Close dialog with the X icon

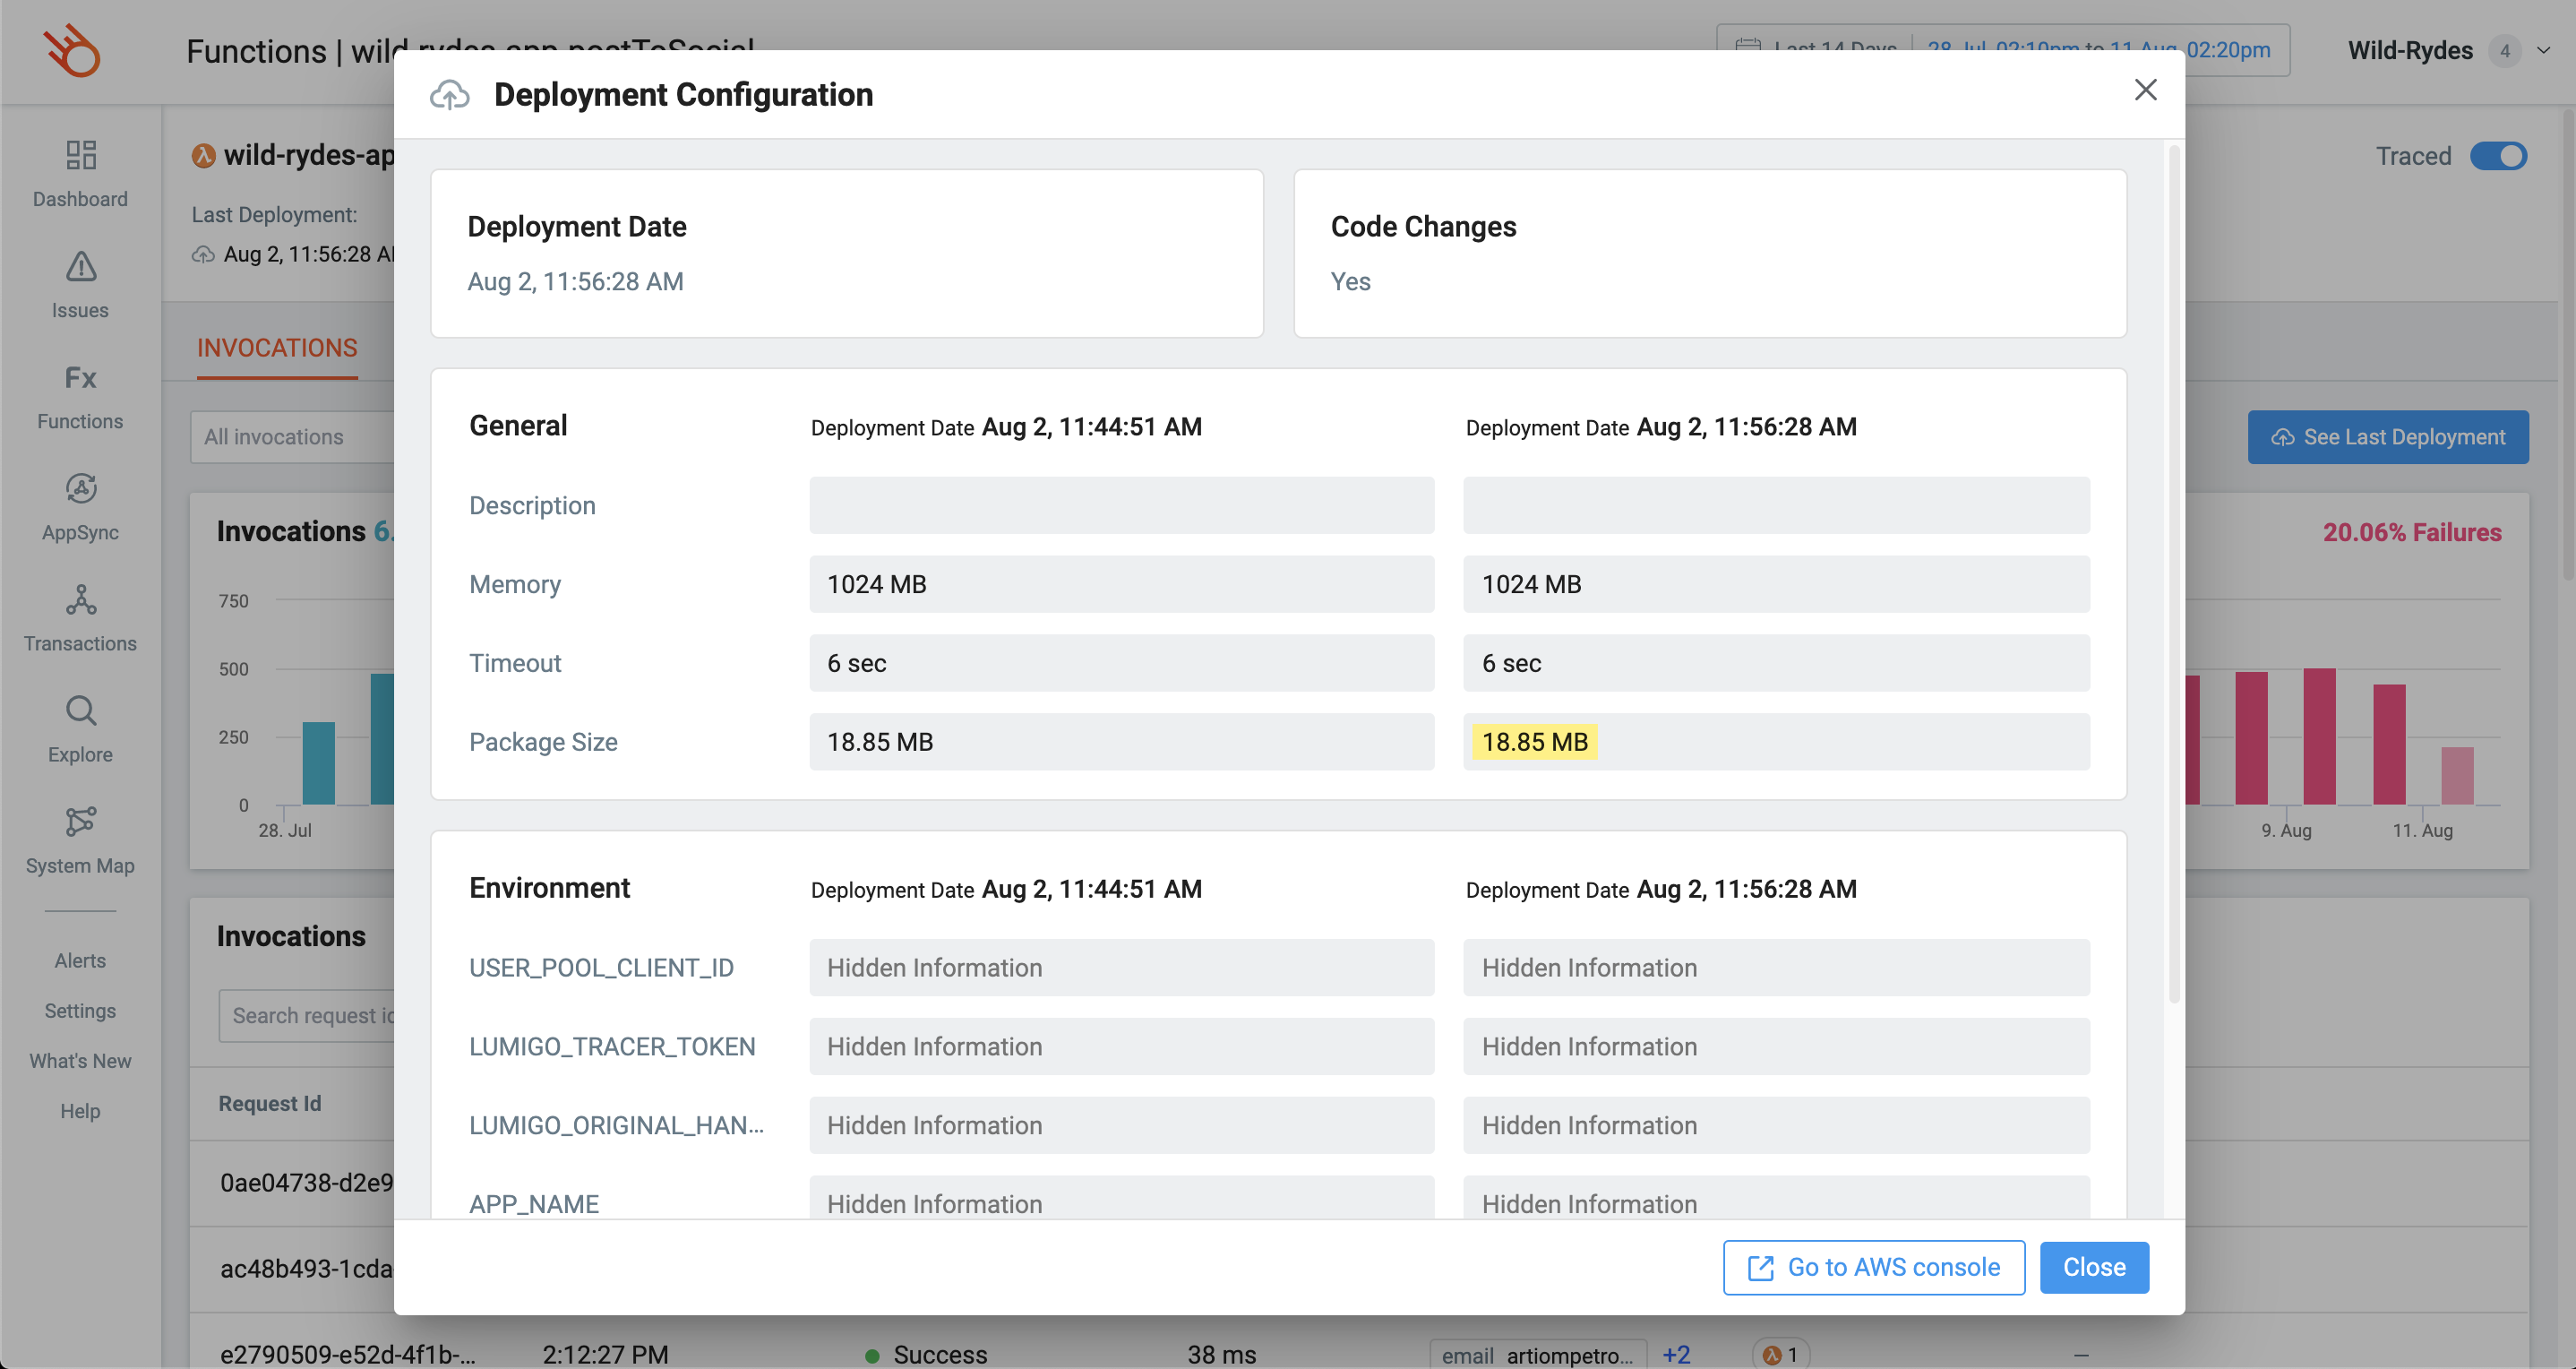(x=2145, y=90)
